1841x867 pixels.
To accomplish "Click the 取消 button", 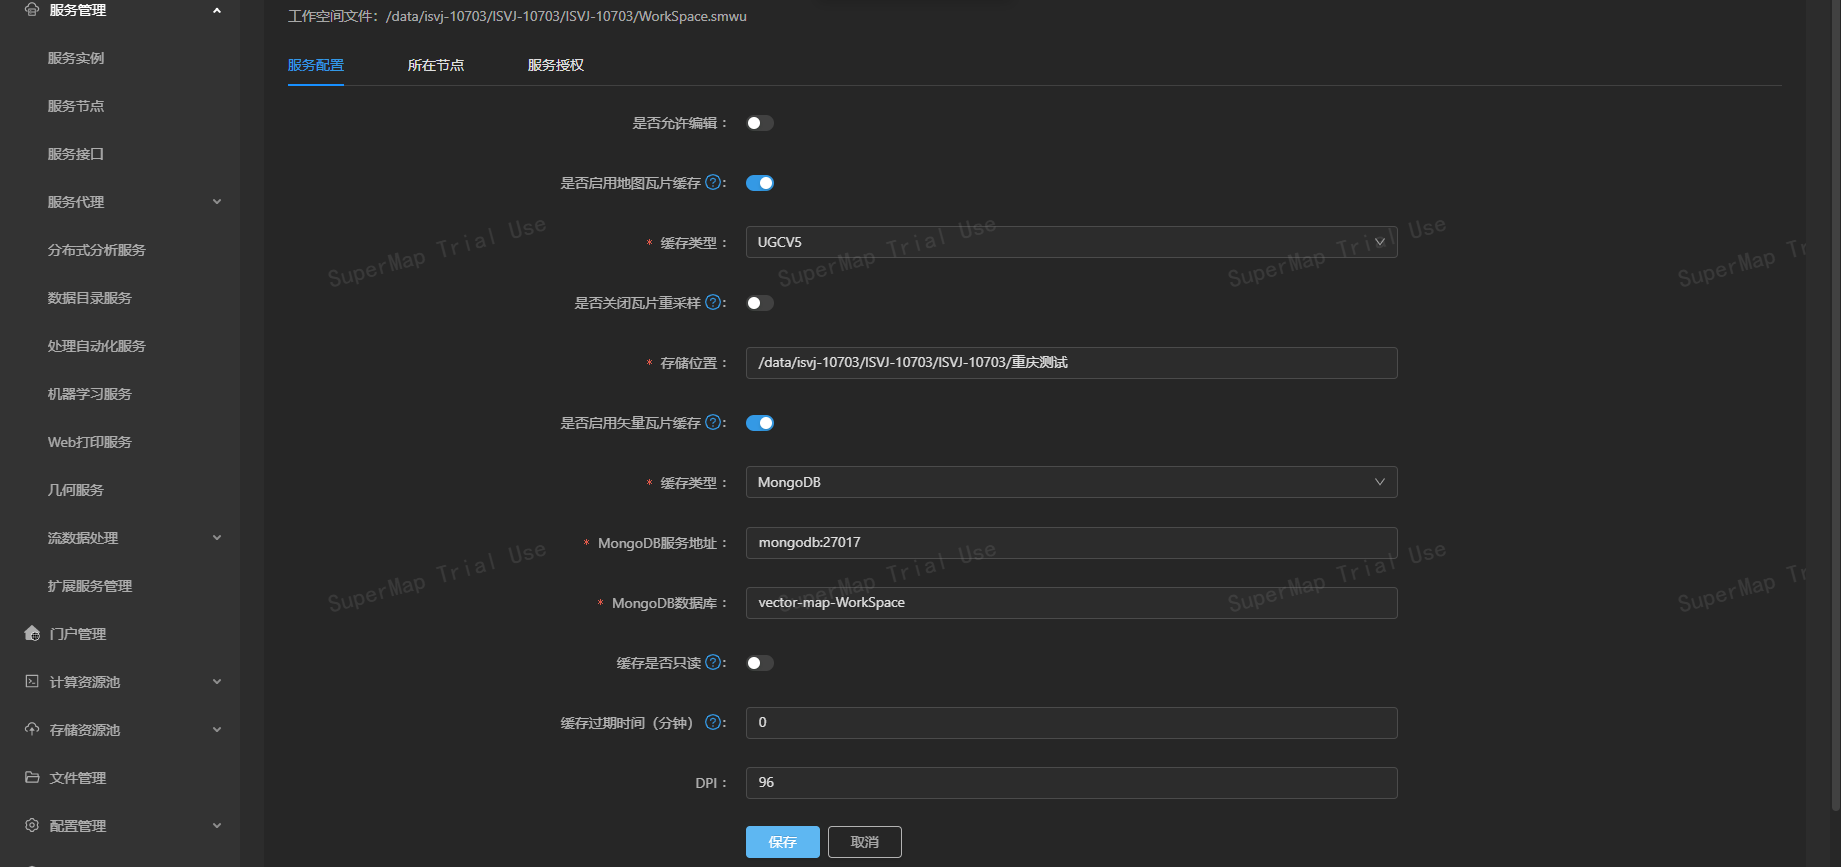I will point(865,842).
